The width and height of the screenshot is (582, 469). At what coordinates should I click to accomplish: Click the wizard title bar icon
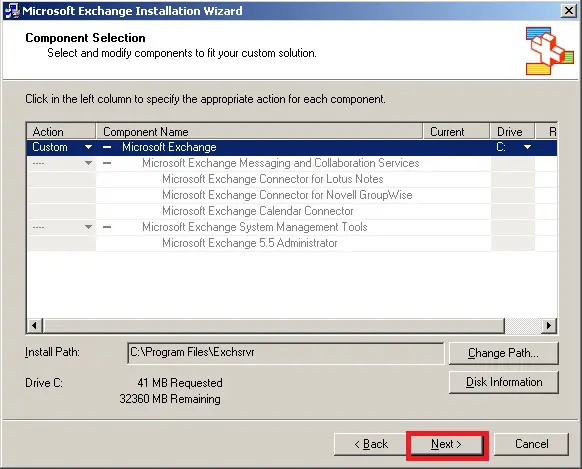coord(13,11)
